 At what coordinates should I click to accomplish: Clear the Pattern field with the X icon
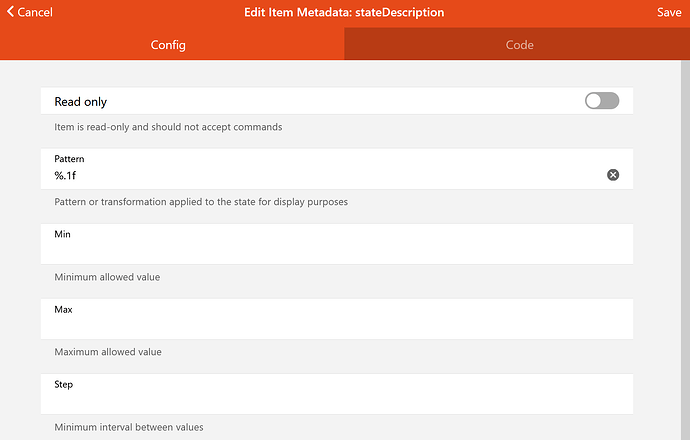click(x=613, y=175)
